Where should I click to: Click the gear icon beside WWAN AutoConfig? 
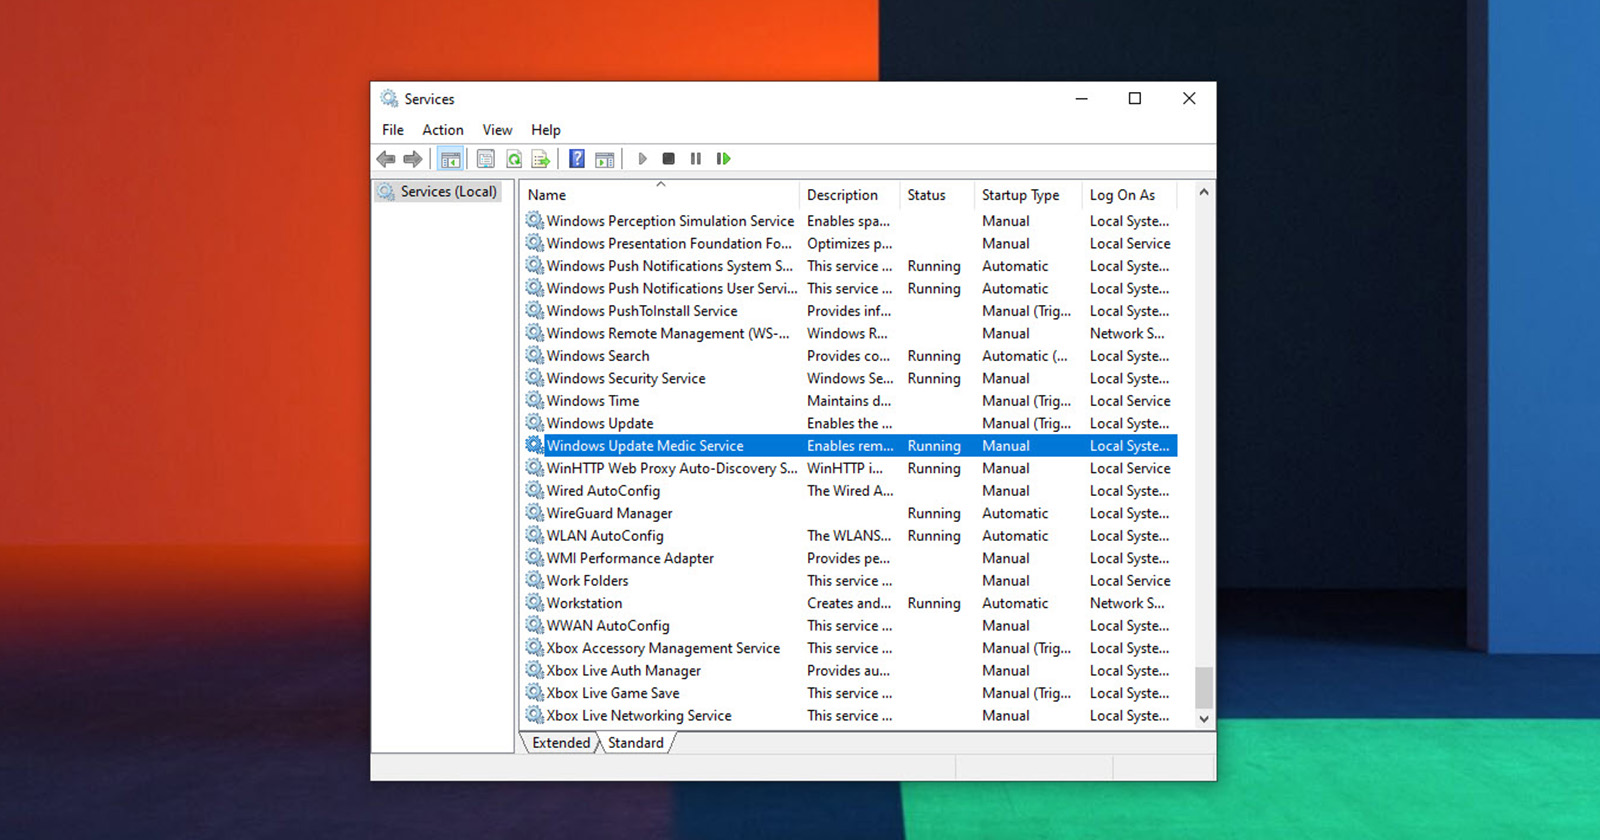(x=535, y=625)
